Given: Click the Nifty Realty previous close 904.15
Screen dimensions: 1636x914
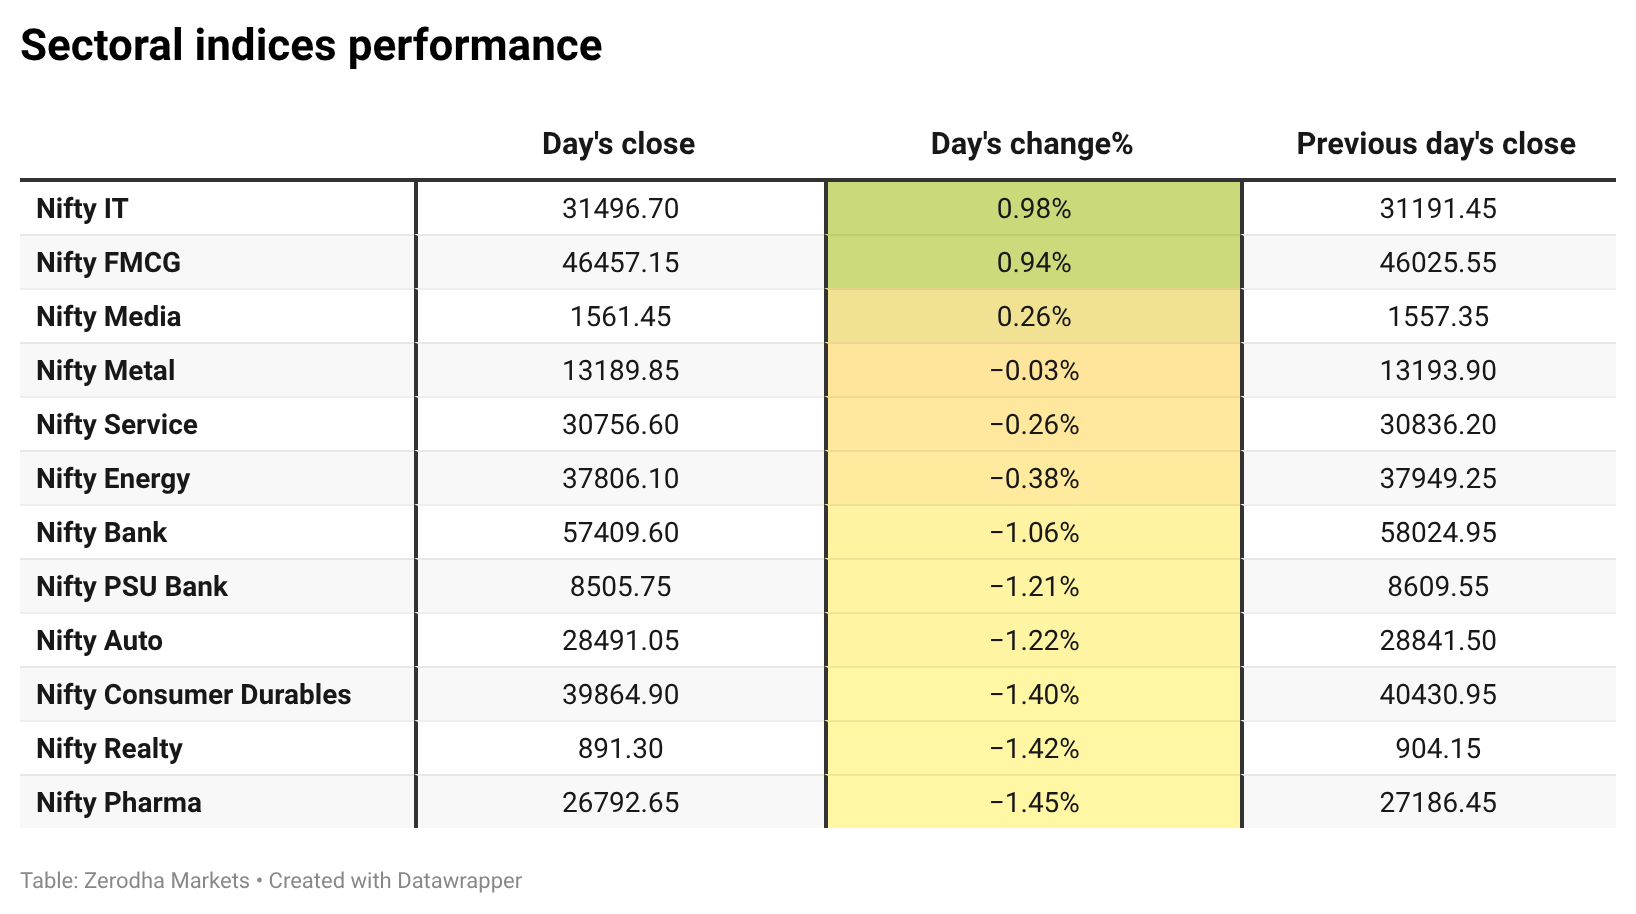Looking at the screenshot, I should click(1438, 748).
